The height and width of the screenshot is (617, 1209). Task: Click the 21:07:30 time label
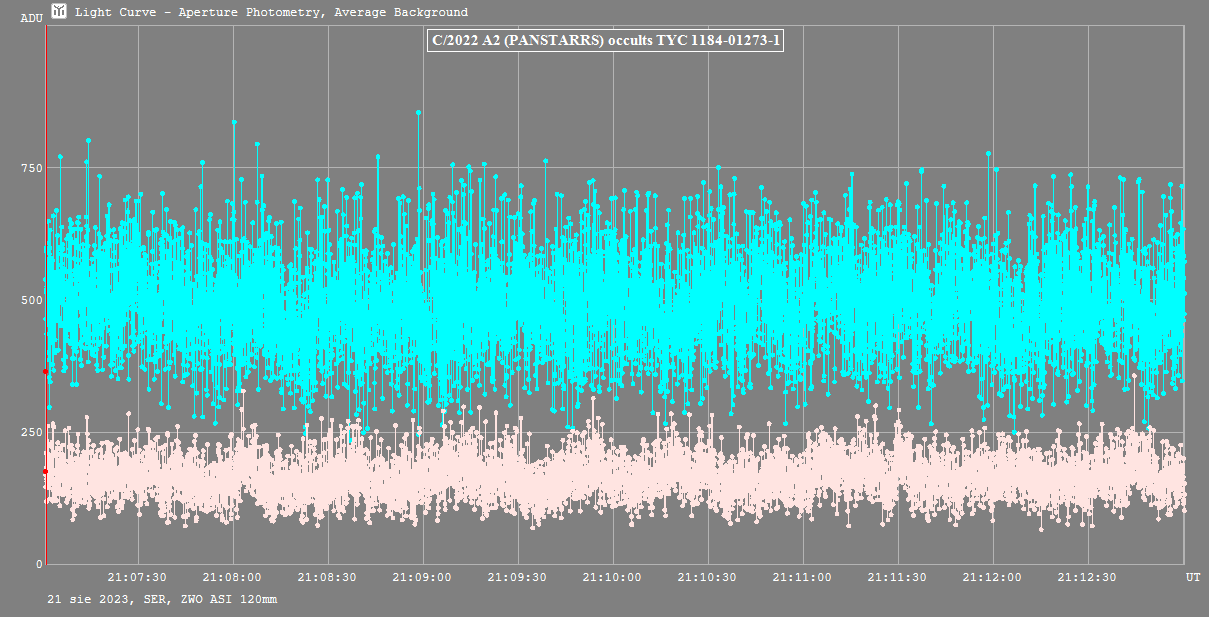(x=138, y=577)
